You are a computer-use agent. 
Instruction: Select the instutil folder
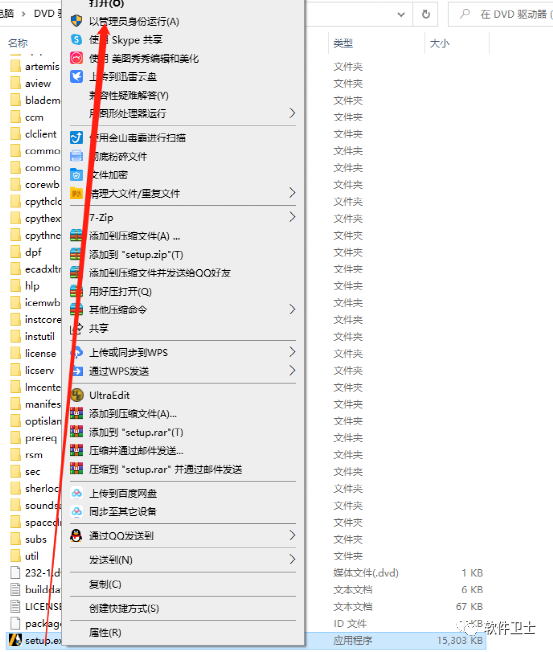[33, 336]
